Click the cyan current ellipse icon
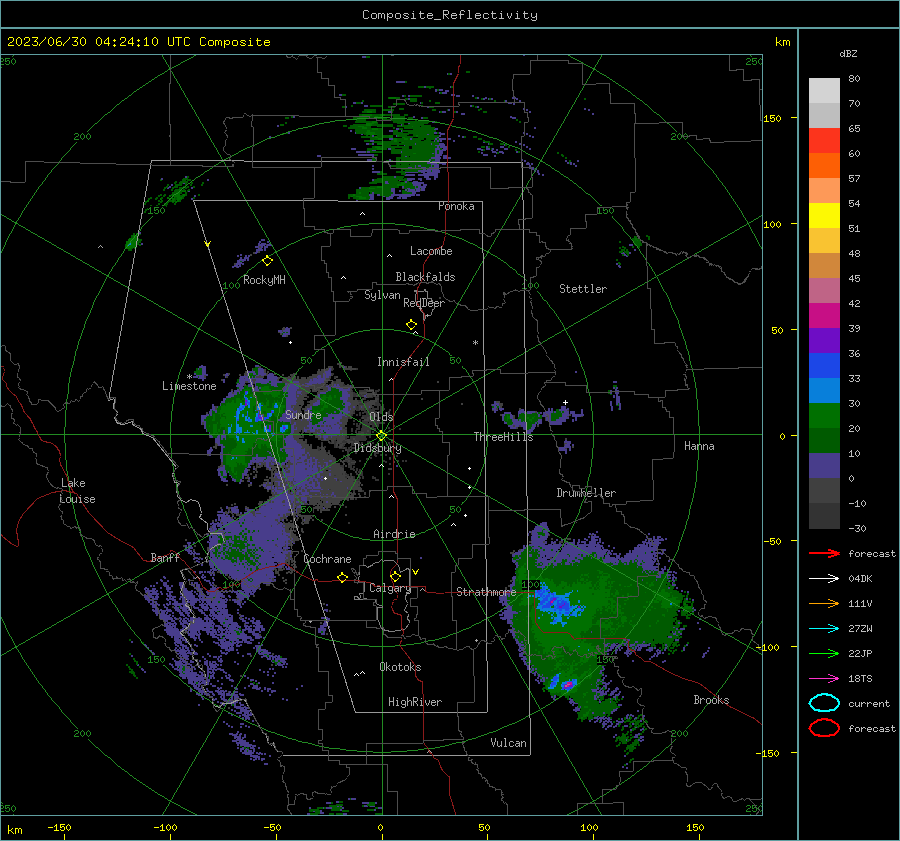This screenshot has height=841, width=900. pos(824,703)
